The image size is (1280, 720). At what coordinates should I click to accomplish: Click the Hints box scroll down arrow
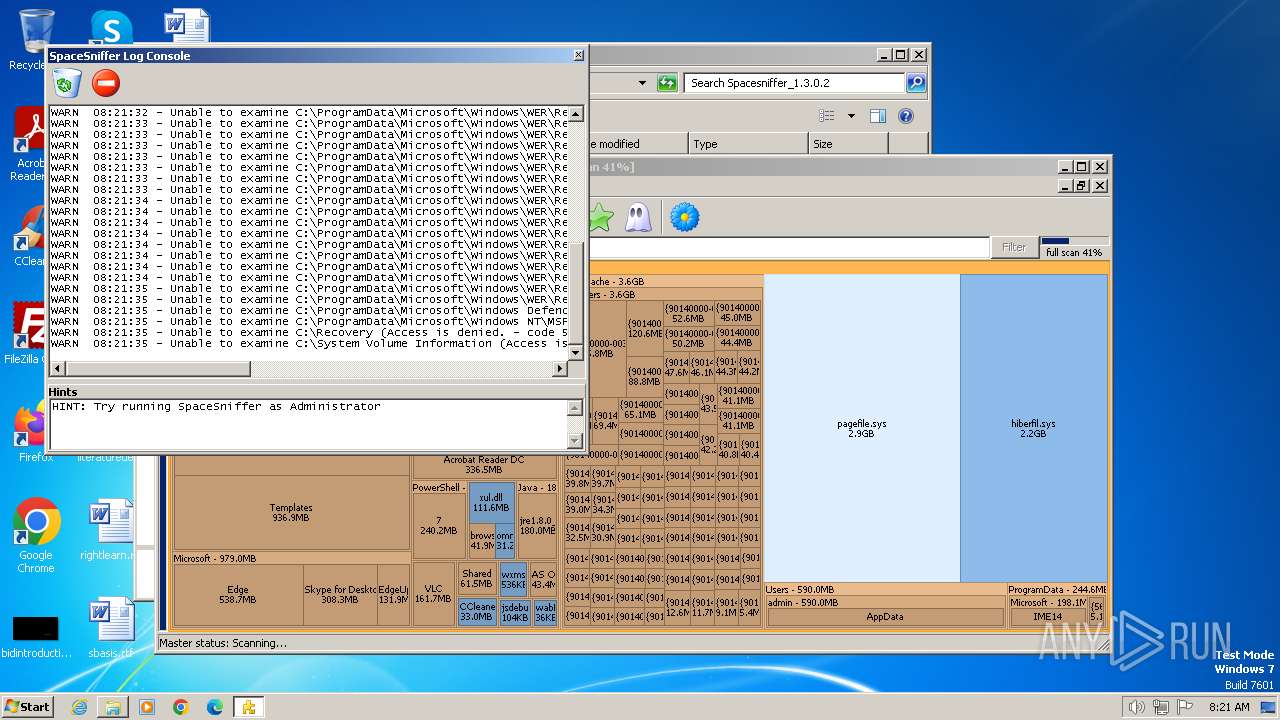[x=575, y=441]
